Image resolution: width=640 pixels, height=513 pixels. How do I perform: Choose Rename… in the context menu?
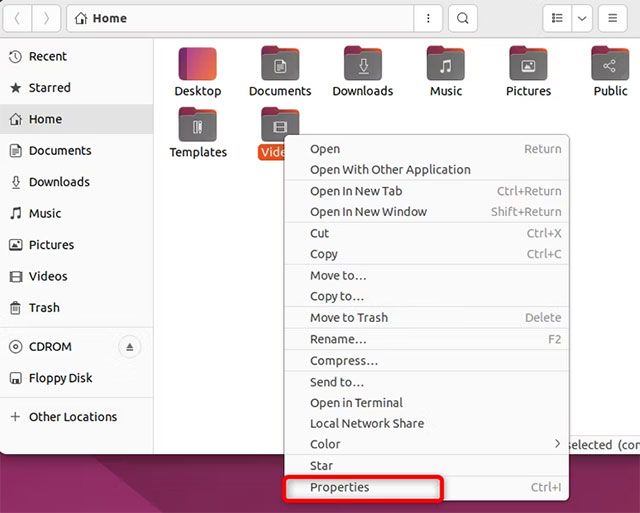point(427,339)
